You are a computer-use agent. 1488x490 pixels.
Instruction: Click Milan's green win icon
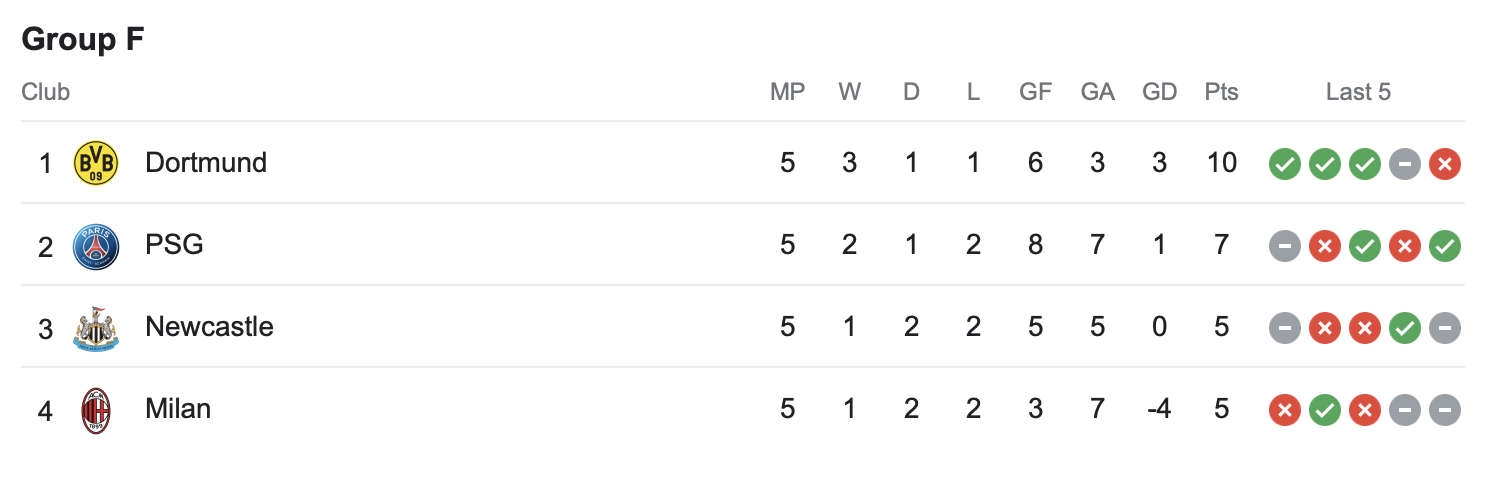coord(1325,409)
